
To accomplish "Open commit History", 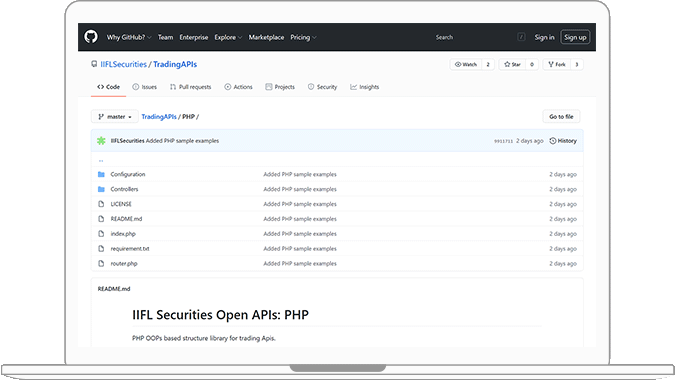I will point(563,141).
